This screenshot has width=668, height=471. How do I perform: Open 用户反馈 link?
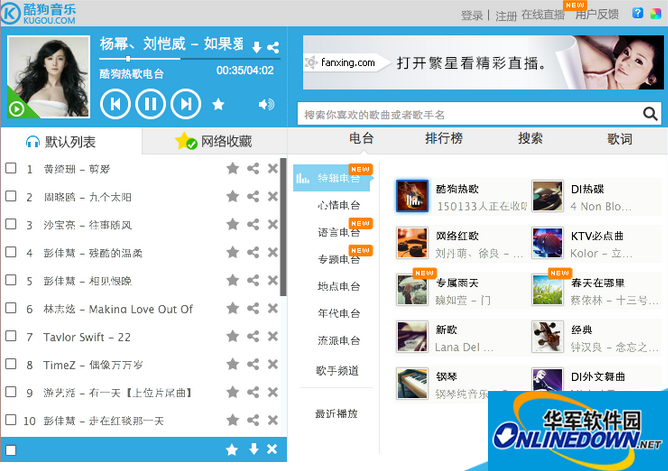click(x=597, y=14)
